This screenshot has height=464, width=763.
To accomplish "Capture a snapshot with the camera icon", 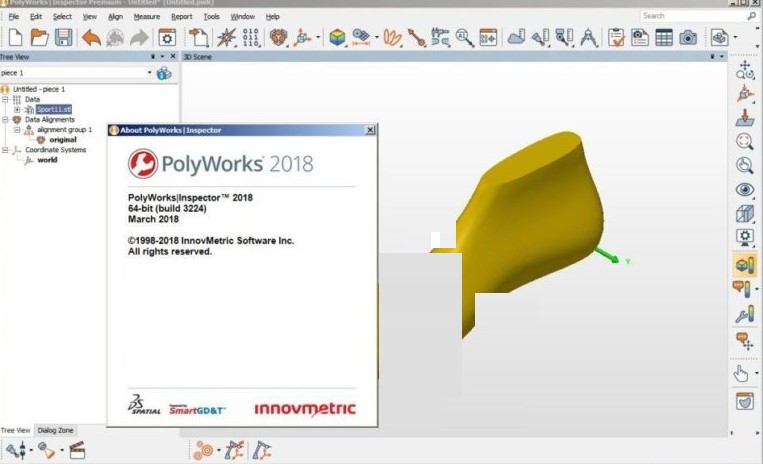I will click(x=688, y=37).
